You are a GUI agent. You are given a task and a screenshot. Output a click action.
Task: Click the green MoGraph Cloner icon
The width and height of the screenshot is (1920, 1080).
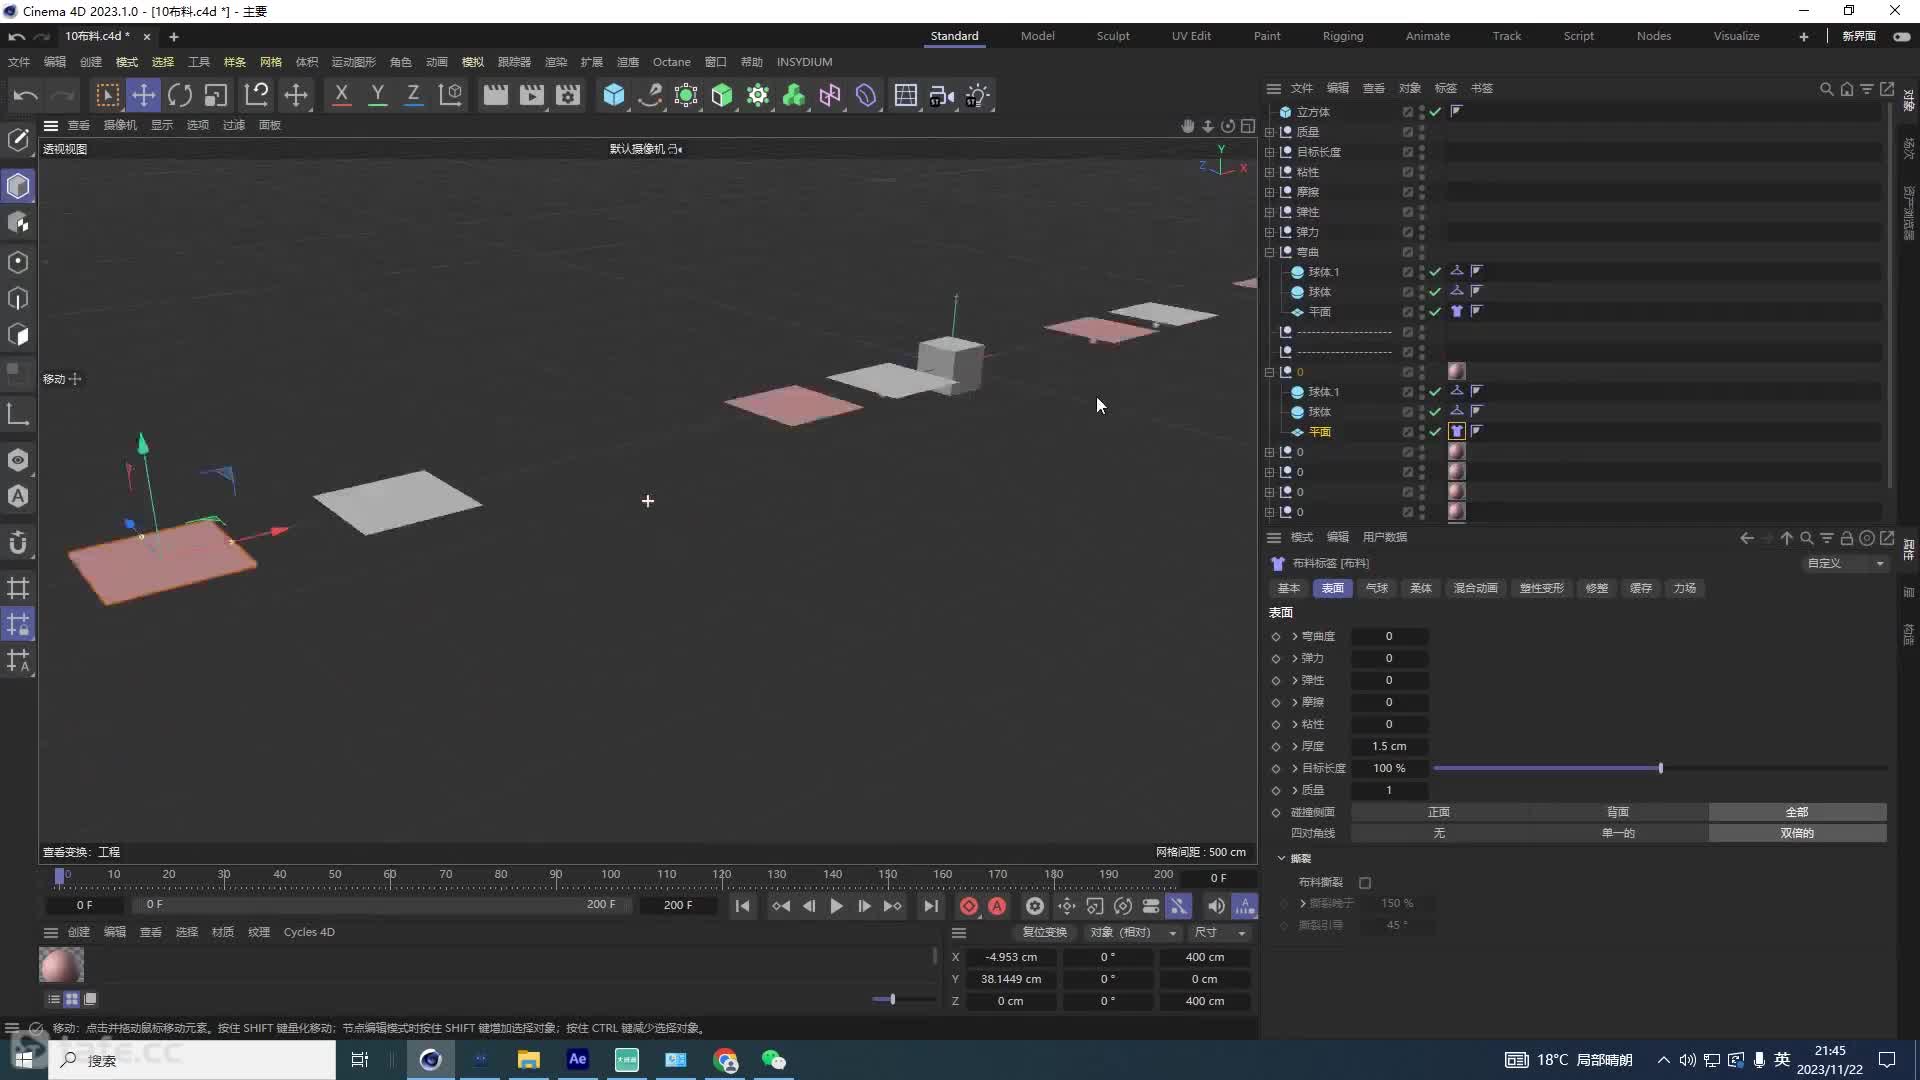click(794, 95)
